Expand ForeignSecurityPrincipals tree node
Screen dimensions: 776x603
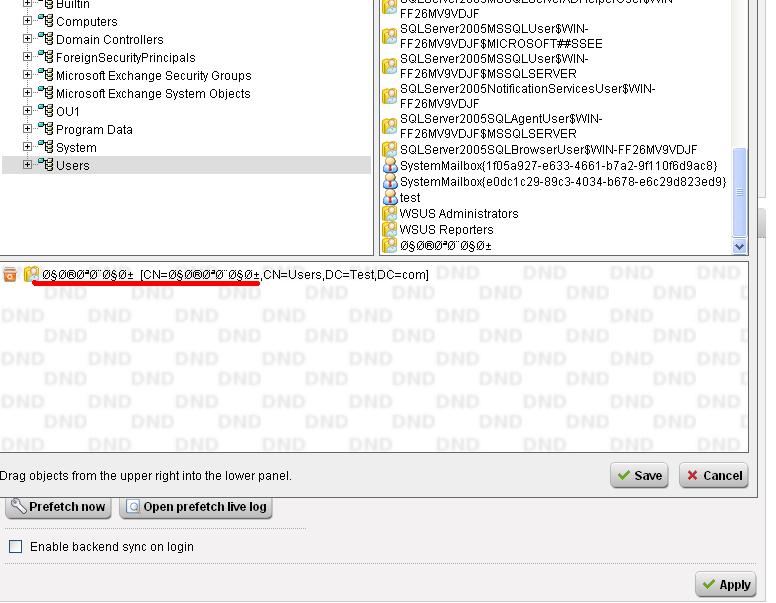(27, 57)
